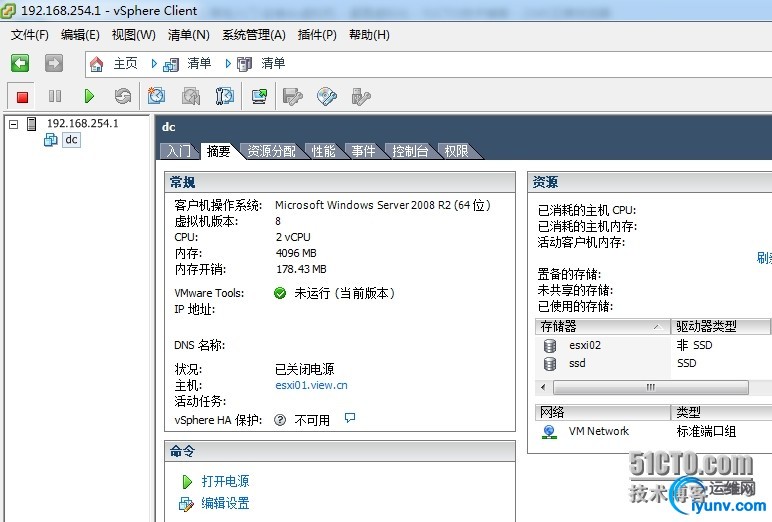
Task: Click the 编辑设置 command link
Action: click(225, 503)
